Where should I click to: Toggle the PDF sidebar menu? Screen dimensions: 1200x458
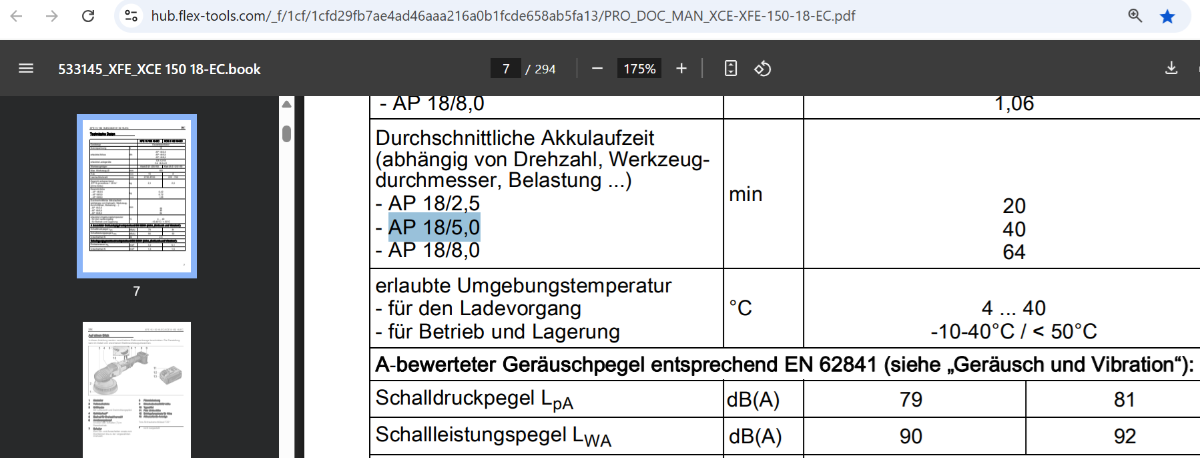[x=26, y=69]
